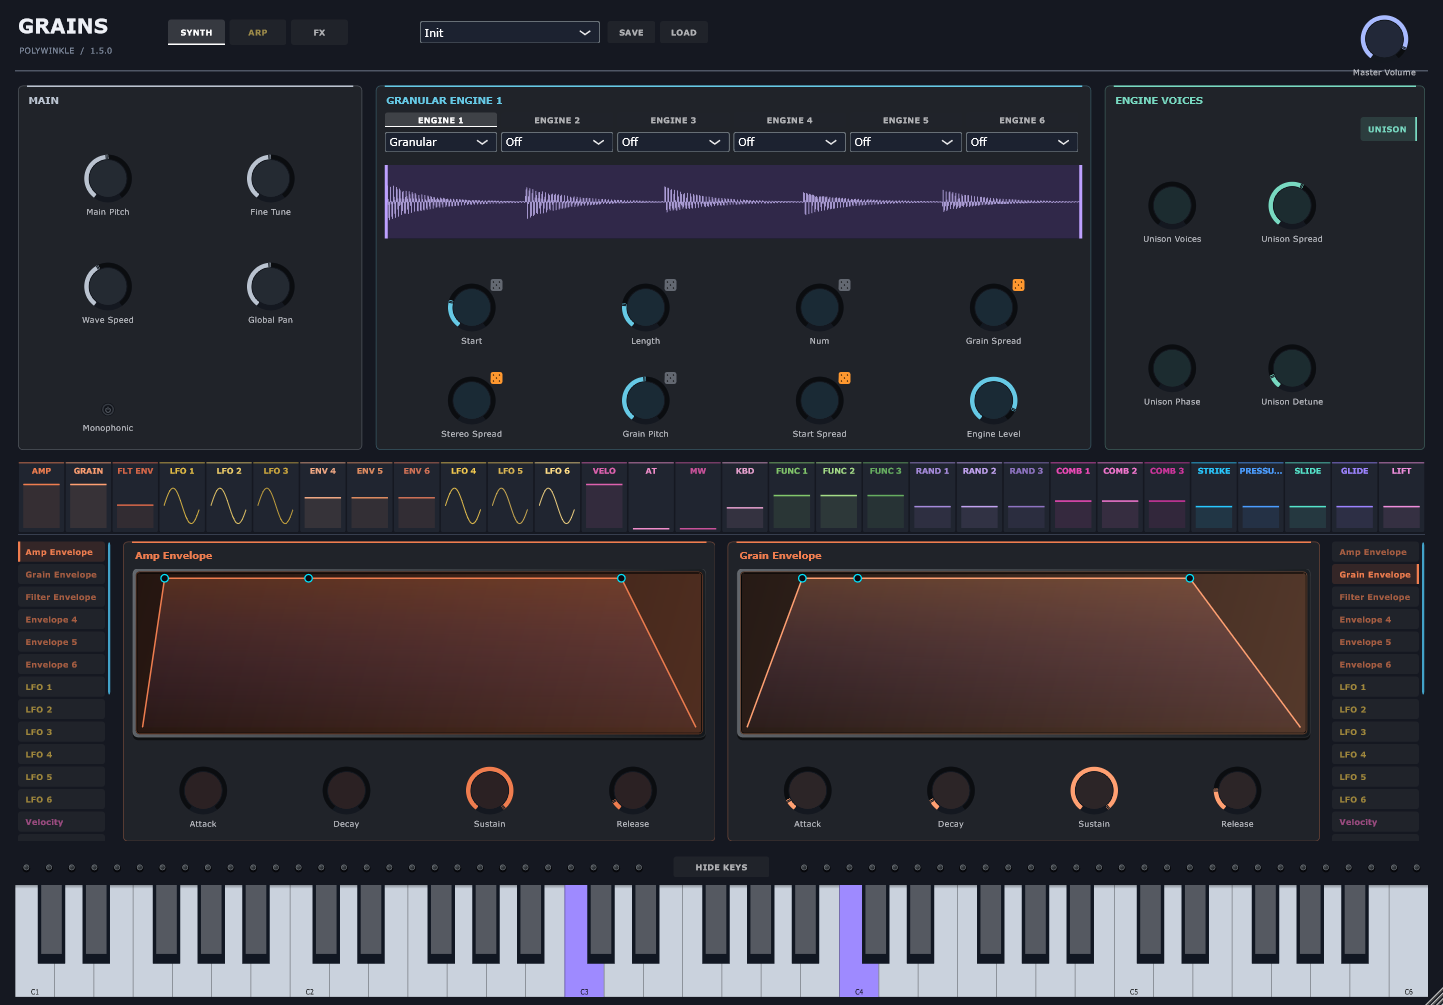
Task: Click the dice icon beside the Start knob
Action: point(496,285)
